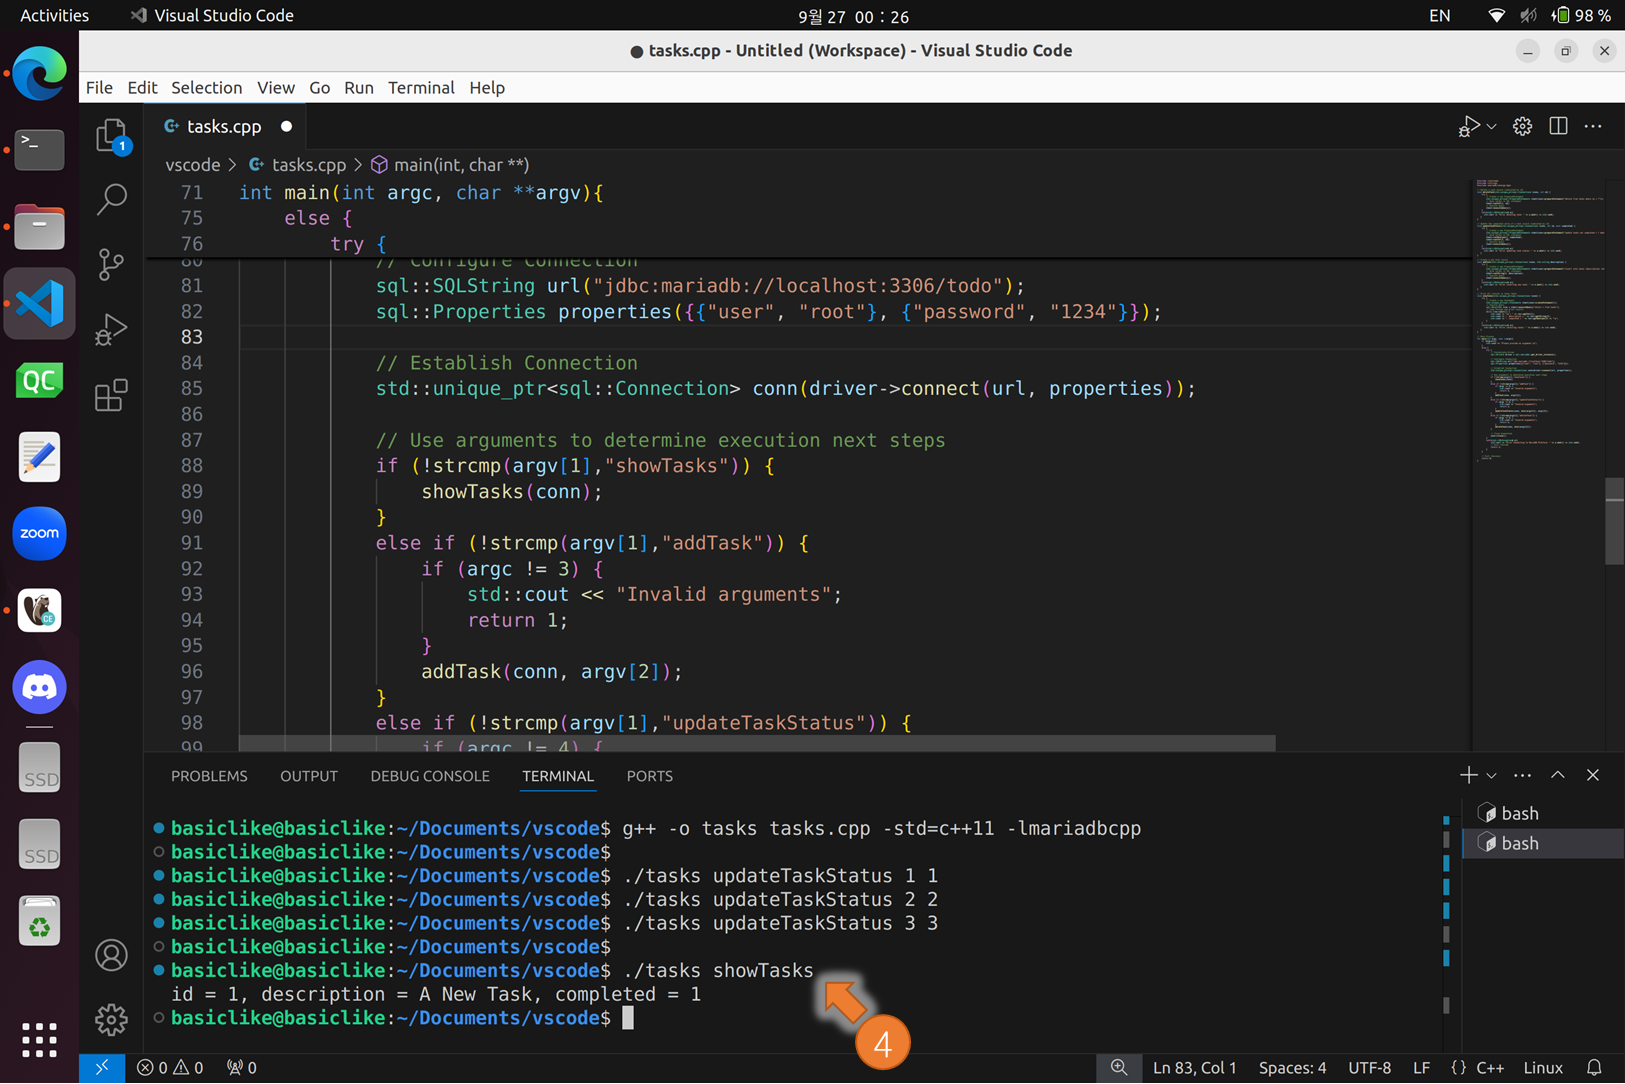Click main(int, char **) breadcrumb symbol

pyautogui.click(x=461, y=165)
